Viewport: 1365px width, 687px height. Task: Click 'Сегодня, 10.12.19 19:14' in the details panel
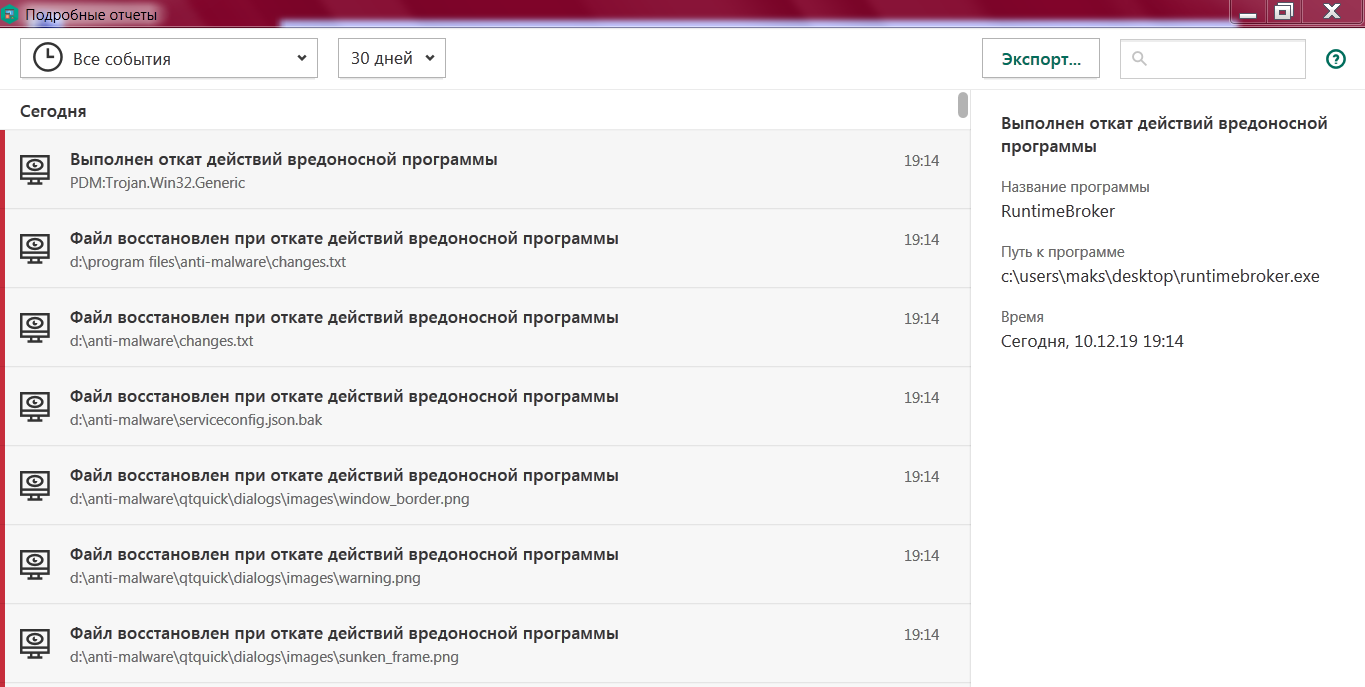coord(1092,341)
